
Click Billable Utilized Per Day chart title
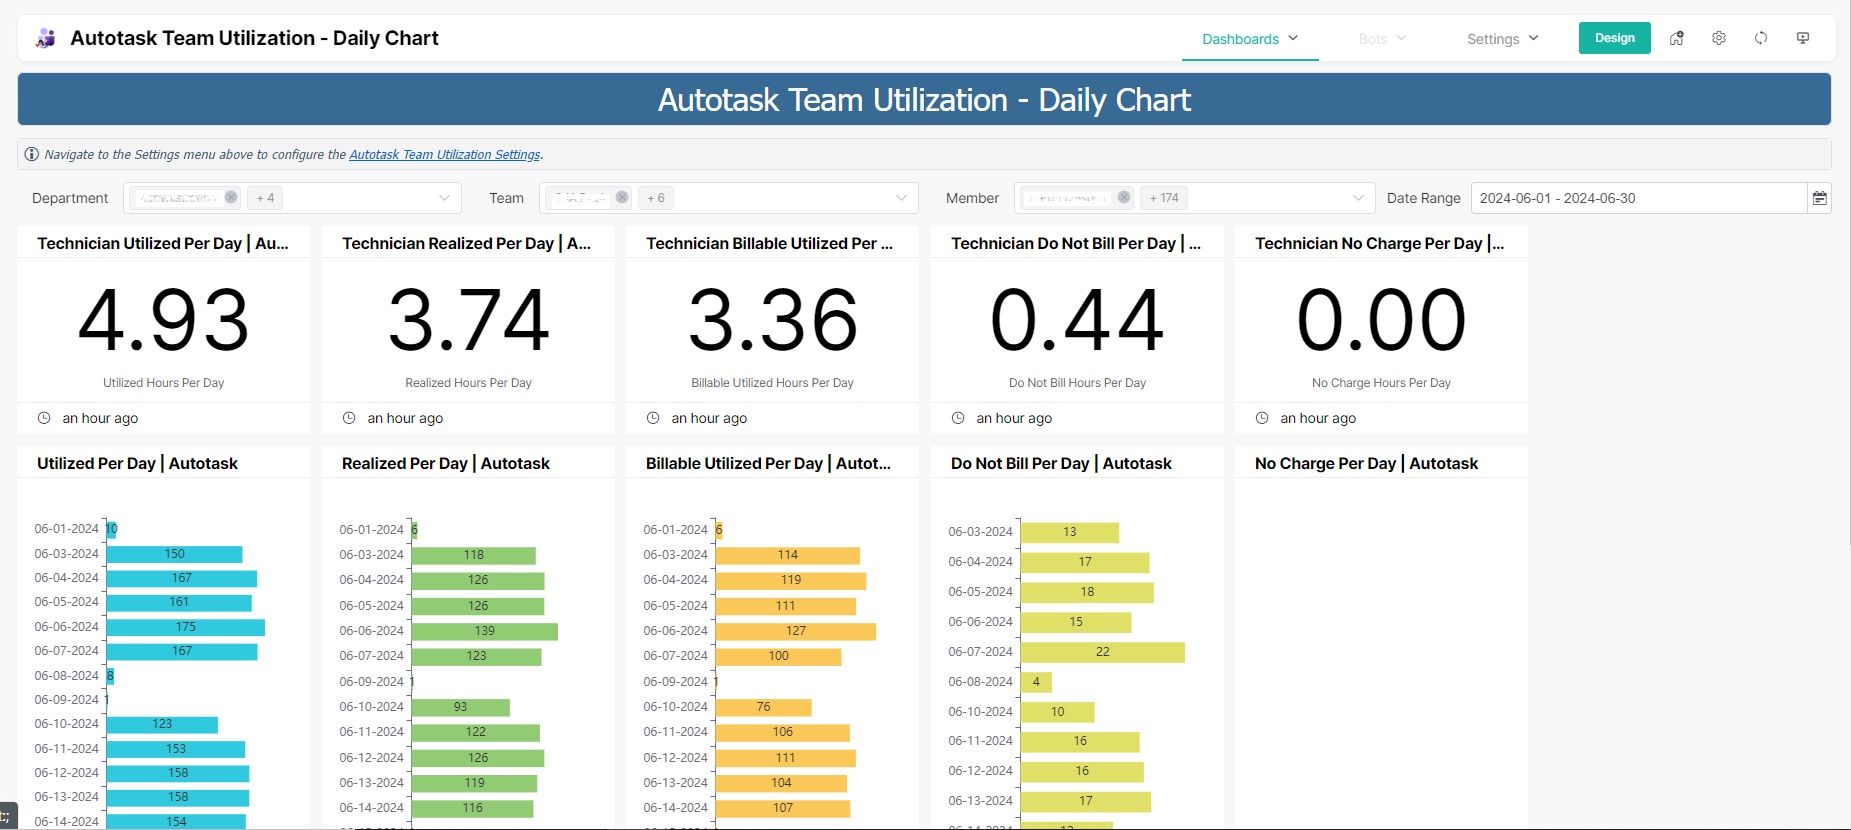click(768, 463)
